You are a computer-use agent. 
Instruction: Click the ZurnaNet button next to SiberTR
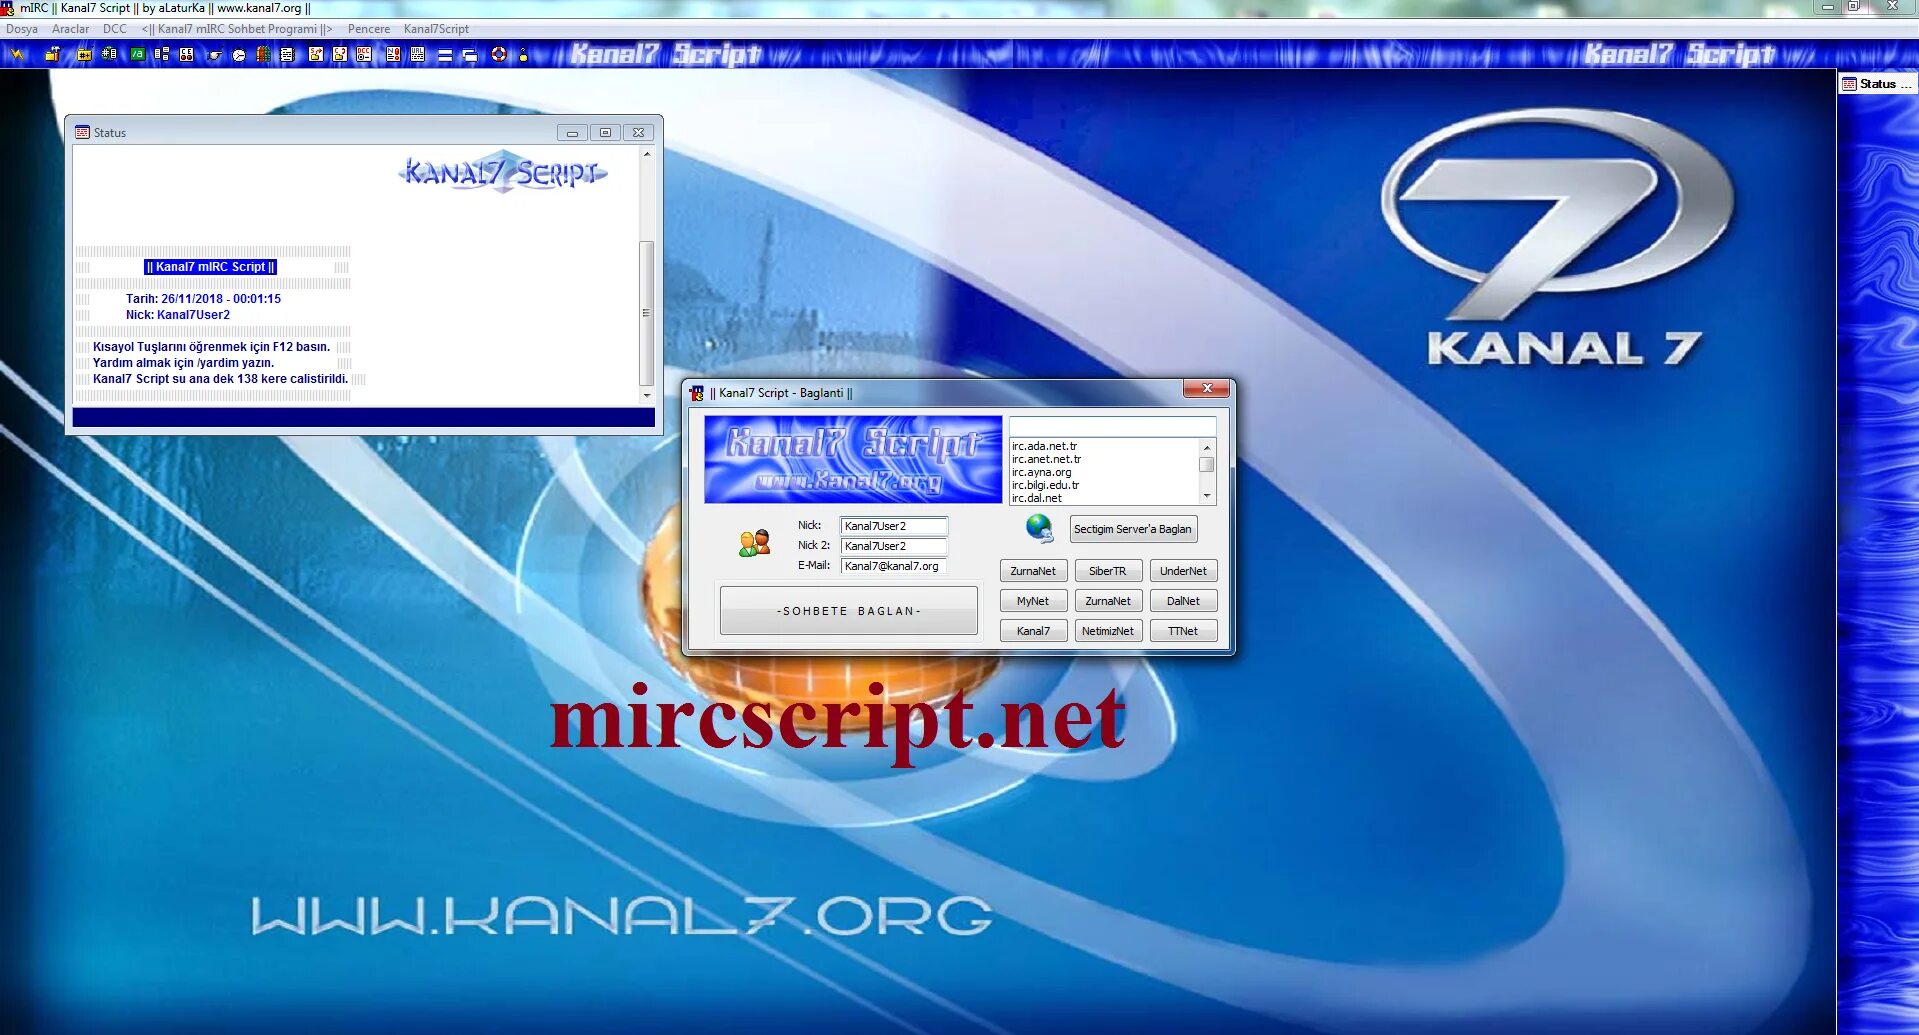[1033, 571]
